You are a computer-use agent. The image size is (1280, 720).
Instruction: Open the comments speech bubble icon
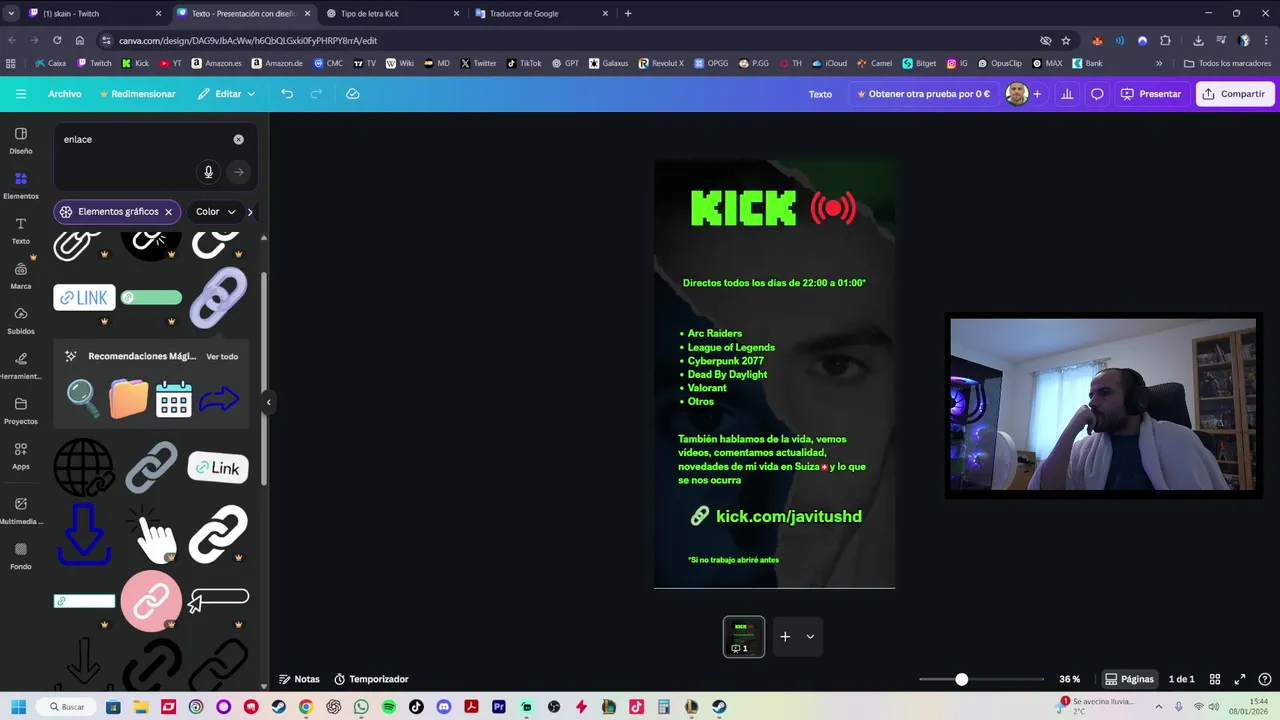point(1097,94)
